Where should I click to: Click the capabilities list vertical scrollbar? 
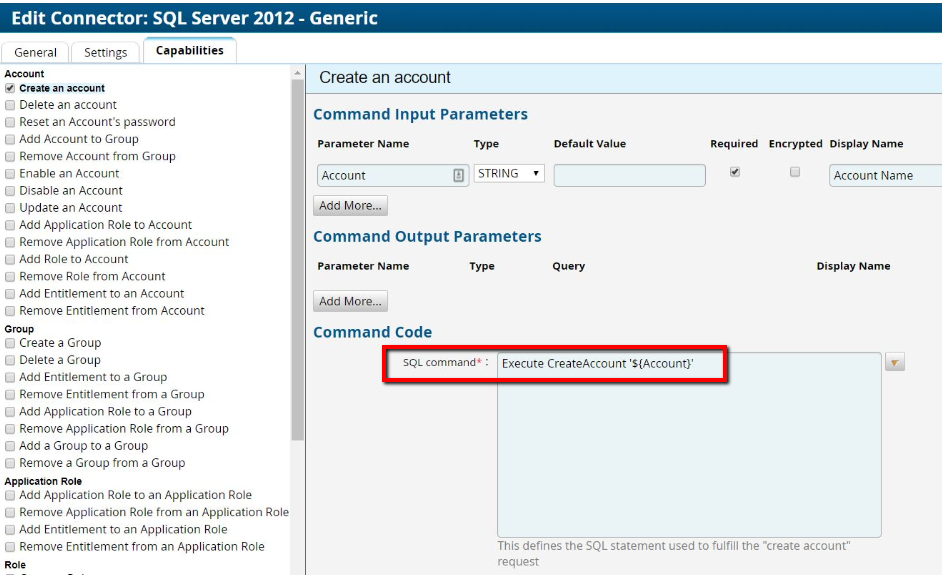(297, 250)
